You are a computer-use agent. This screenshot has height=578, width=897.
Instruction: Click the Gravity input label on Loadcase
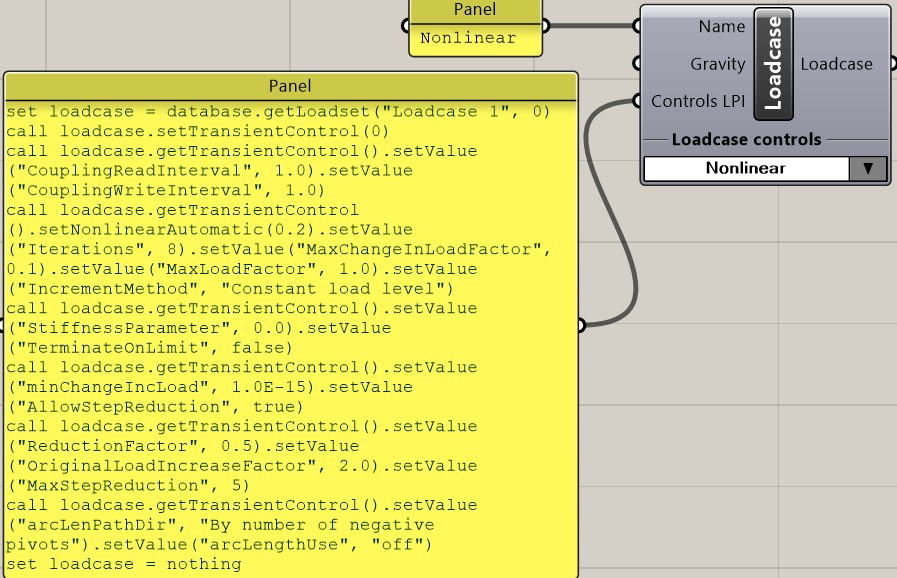pos(717,64)
